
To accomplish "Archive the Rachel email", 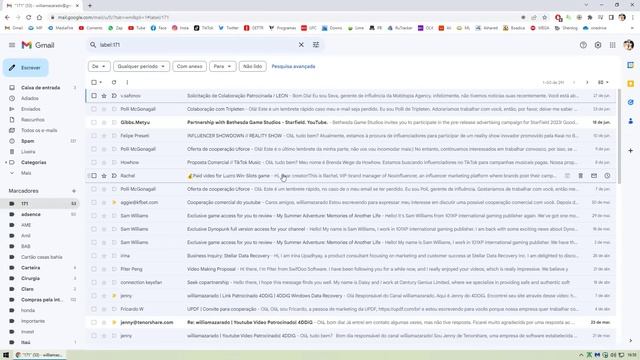I will pyautogui.click(x=567, y=176).
